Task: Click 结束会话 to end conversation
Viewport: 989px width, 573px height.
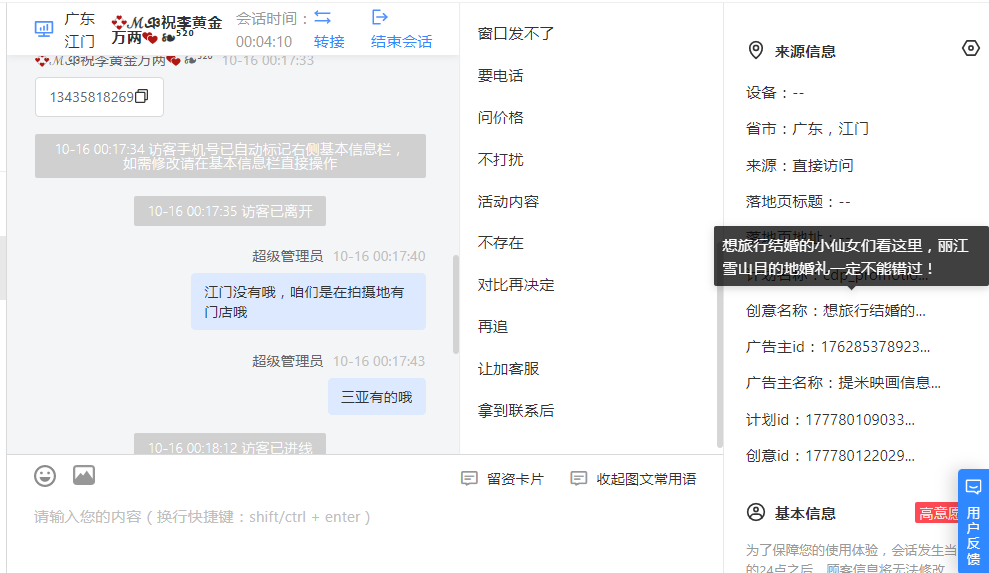Action: pyautogui.click(x=402, y=42)
